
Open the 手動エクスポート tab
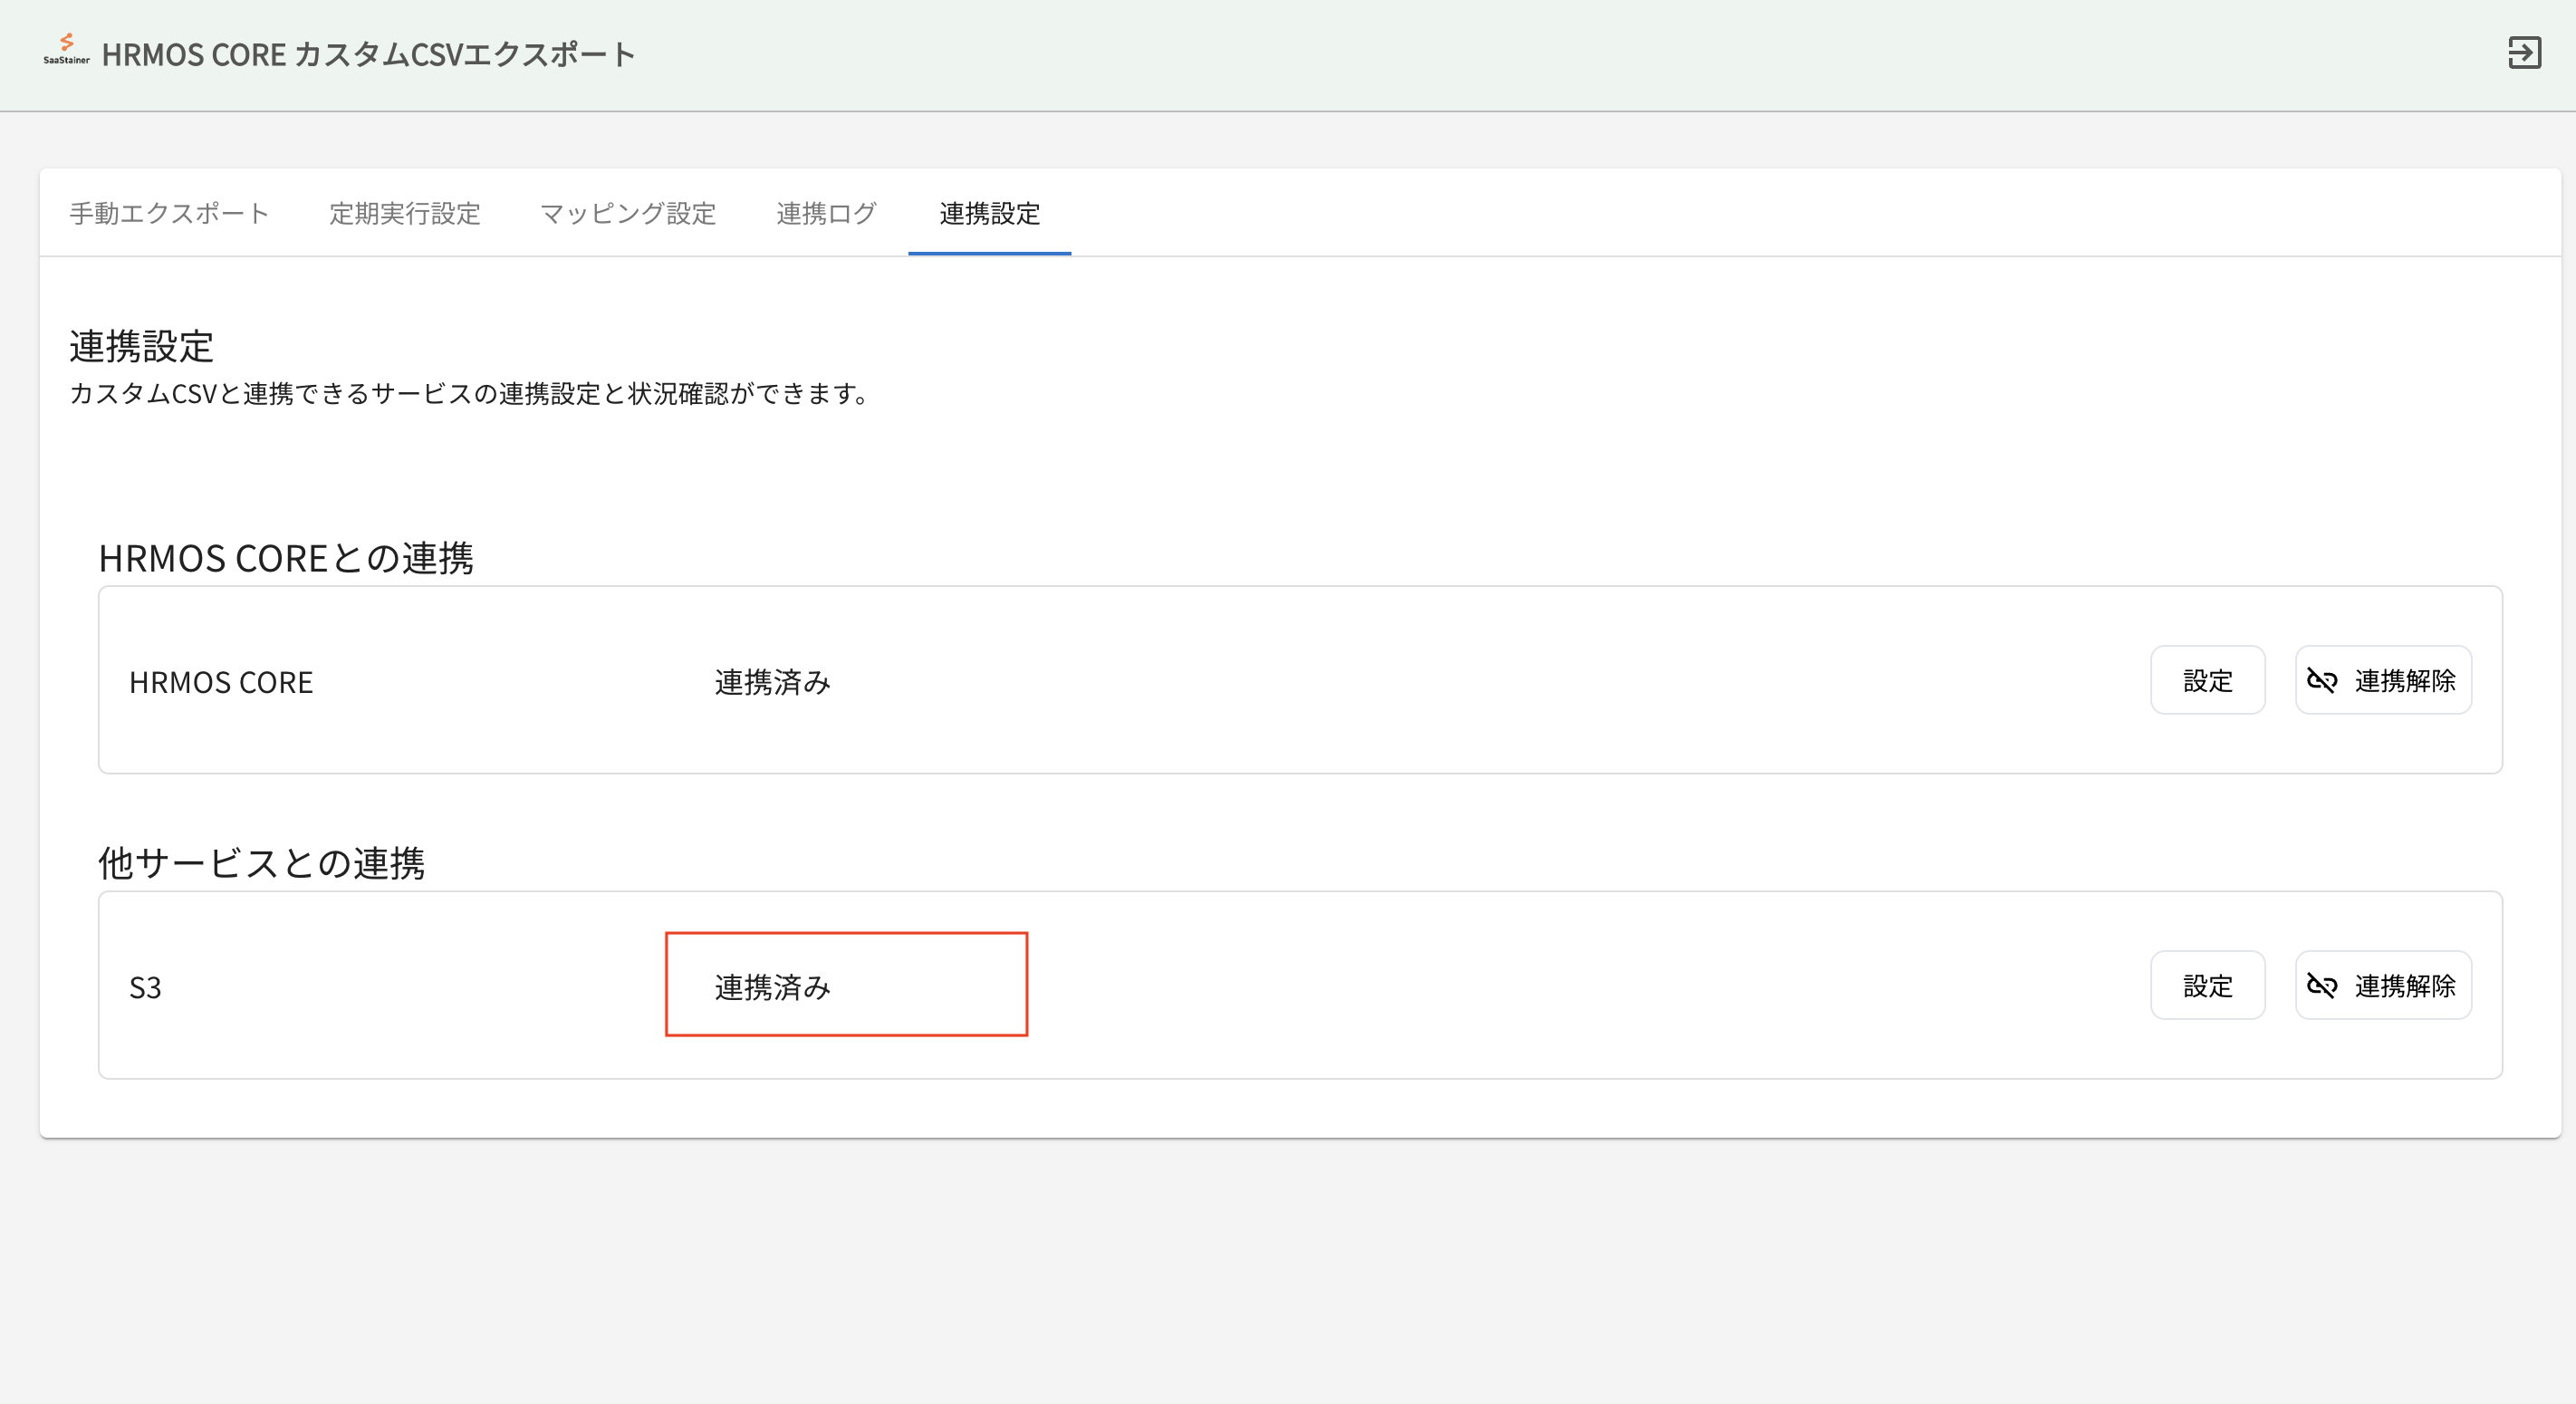[x=169, y=213]
